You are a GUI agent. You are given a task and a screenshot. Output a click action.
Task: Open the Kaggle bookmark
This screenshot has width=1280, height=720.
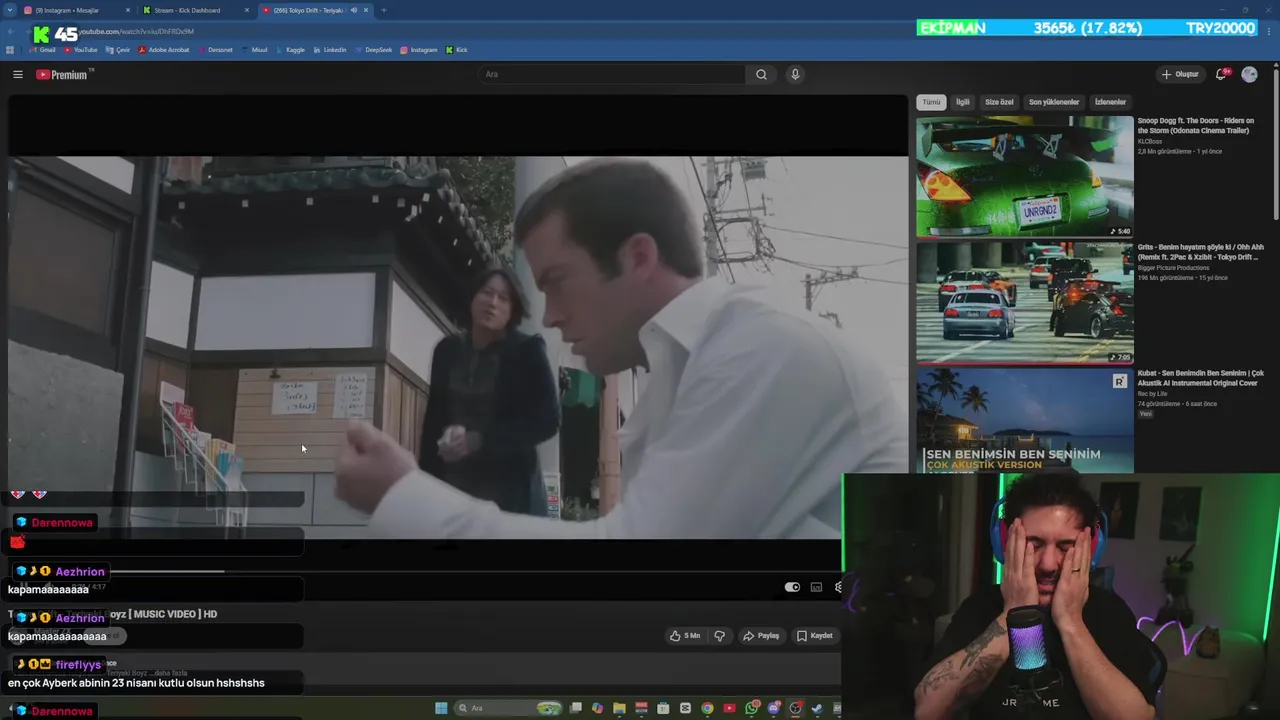tap(290, 50)
